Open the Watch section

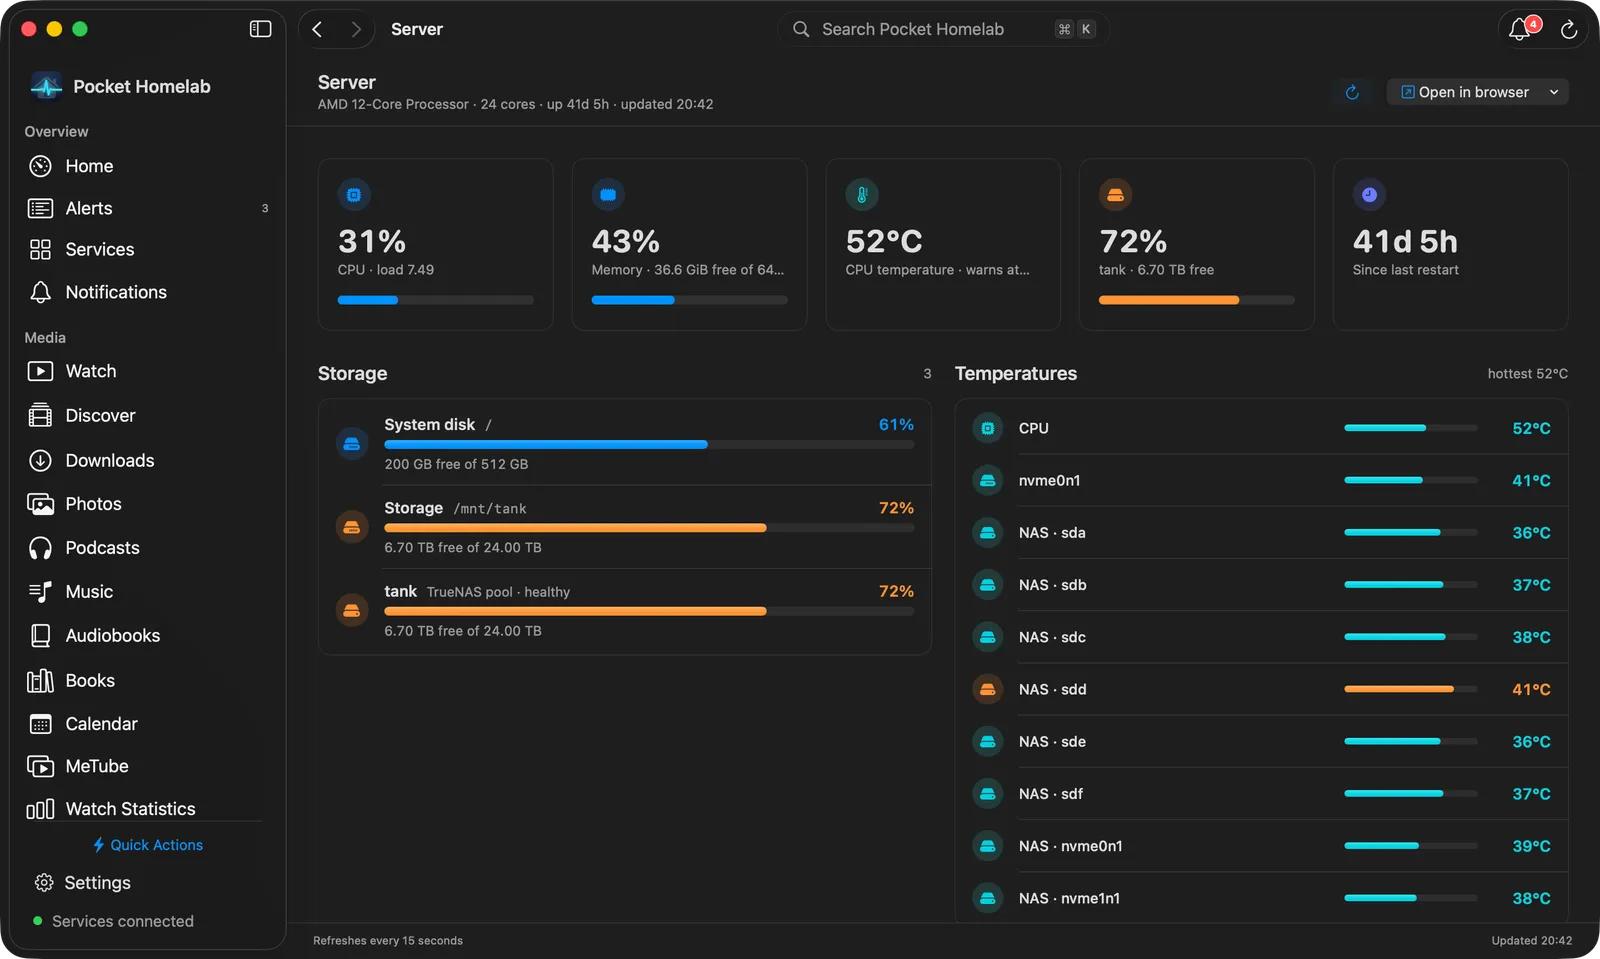click(x=147, y=371)
